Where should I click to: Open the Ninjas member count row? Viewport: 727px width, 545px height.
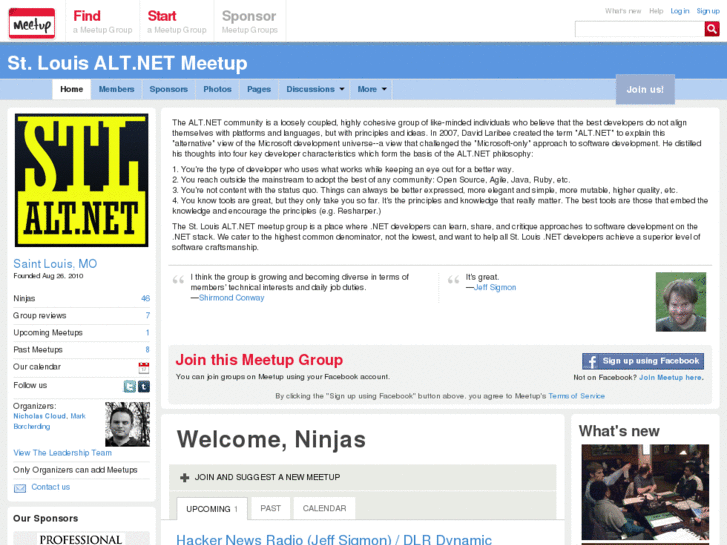pyautogui.click(x=82, y=298)
